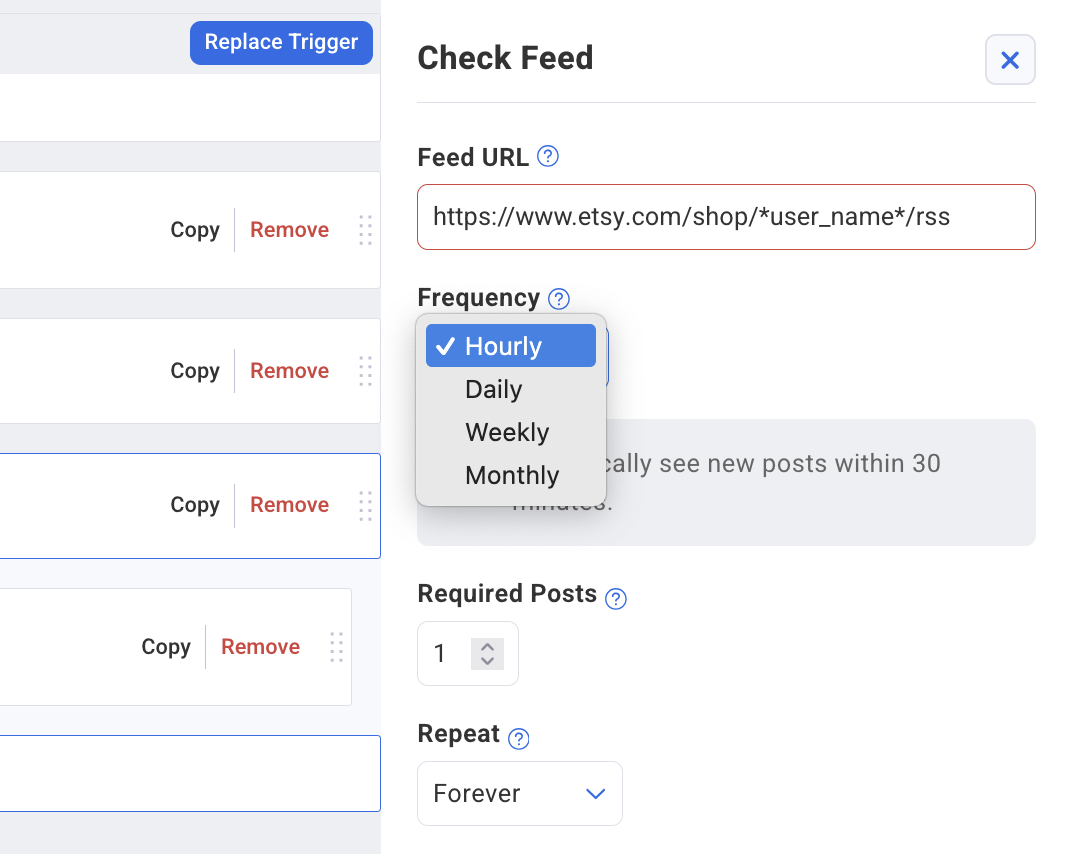The height and width of the screenshot is (854, 1070).
Task: Click Remove on the indented bottom row
Action: pos(260,647)
